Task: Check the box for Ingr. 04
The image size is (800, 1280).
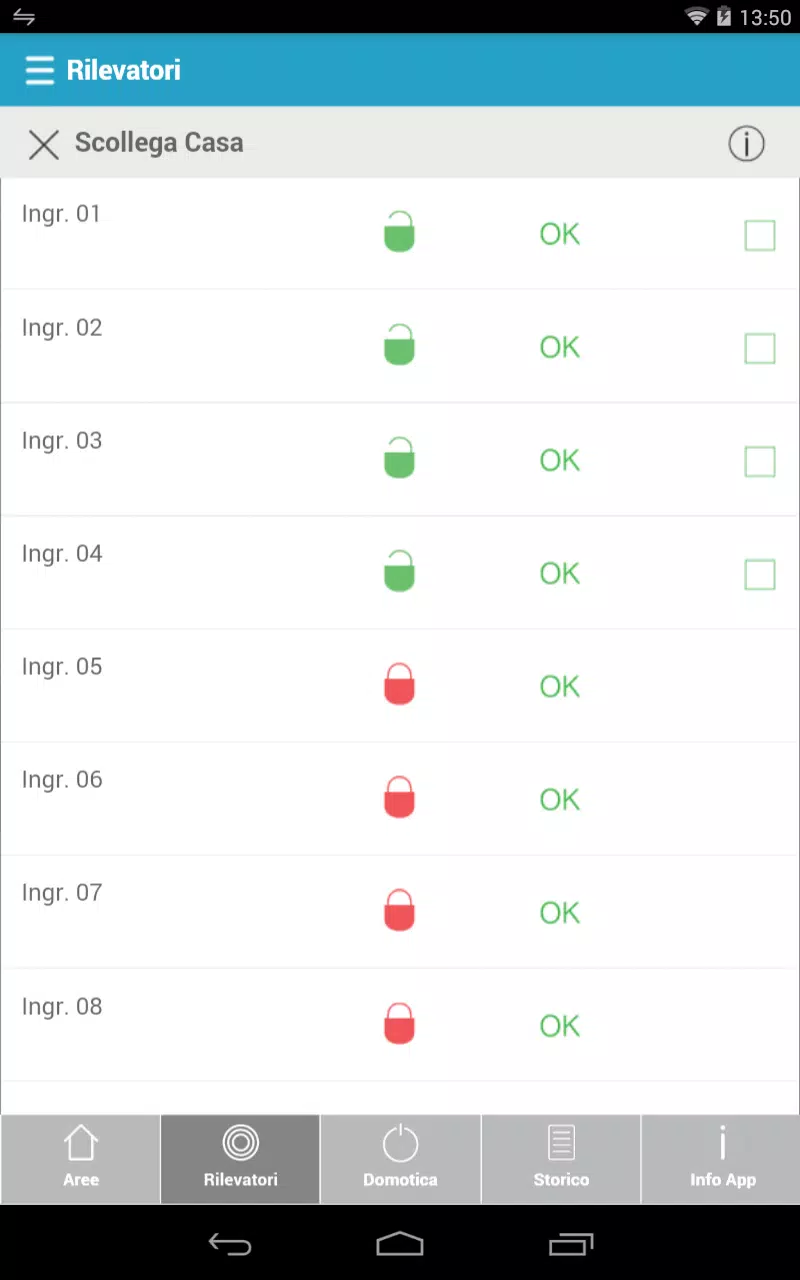Action: (x=760, y=574)
